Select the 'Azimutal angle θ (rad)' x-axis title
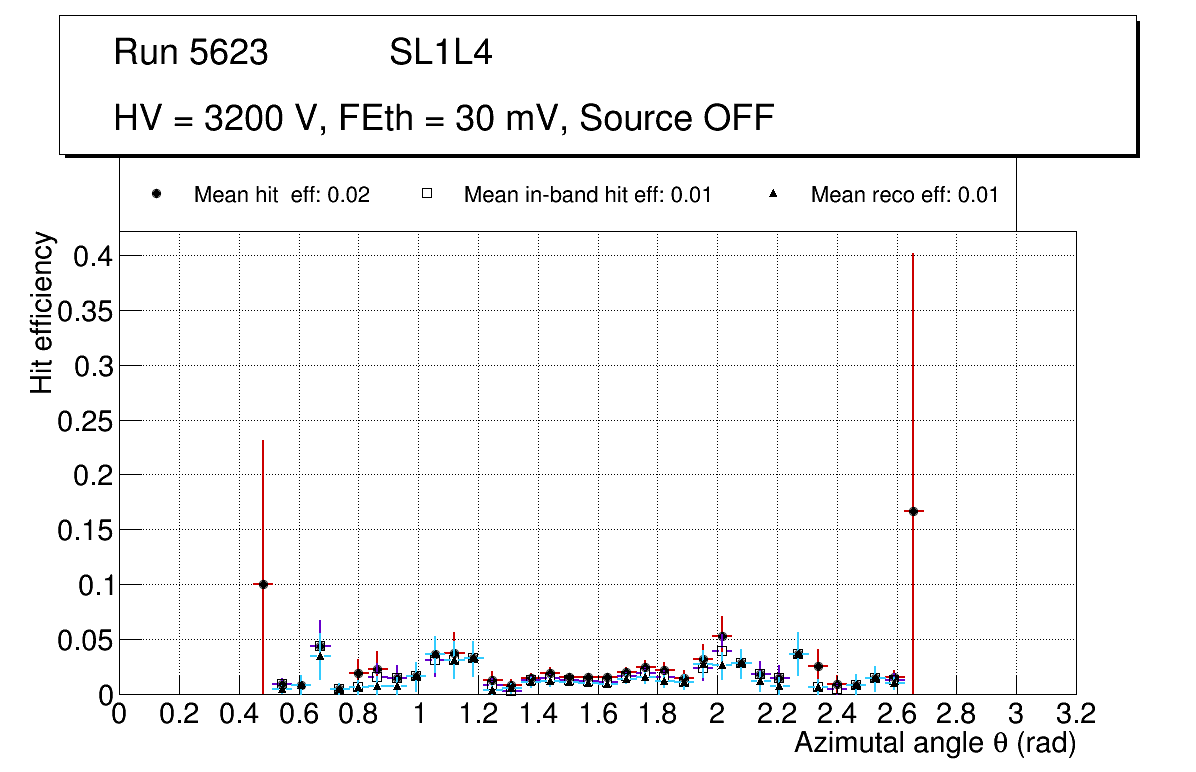This screenshot has height=772, width=1196. [934, 743]
